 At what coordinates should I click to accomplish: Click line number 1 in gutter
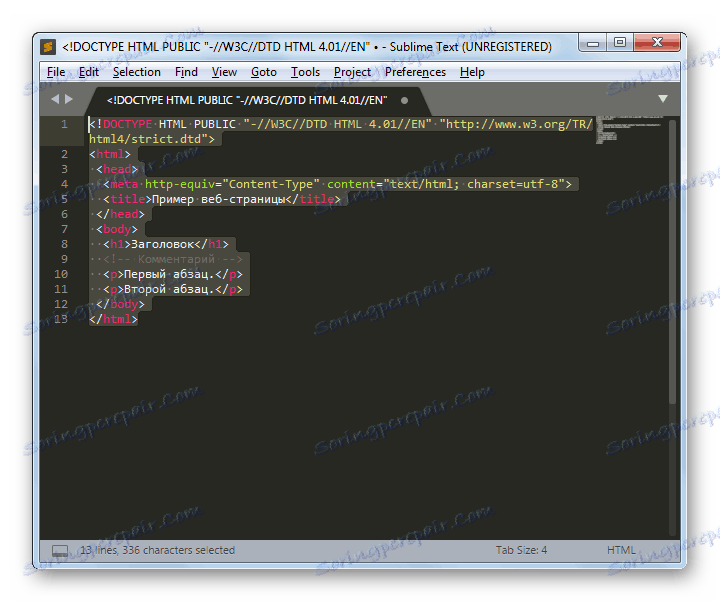(x=64, y=124)
